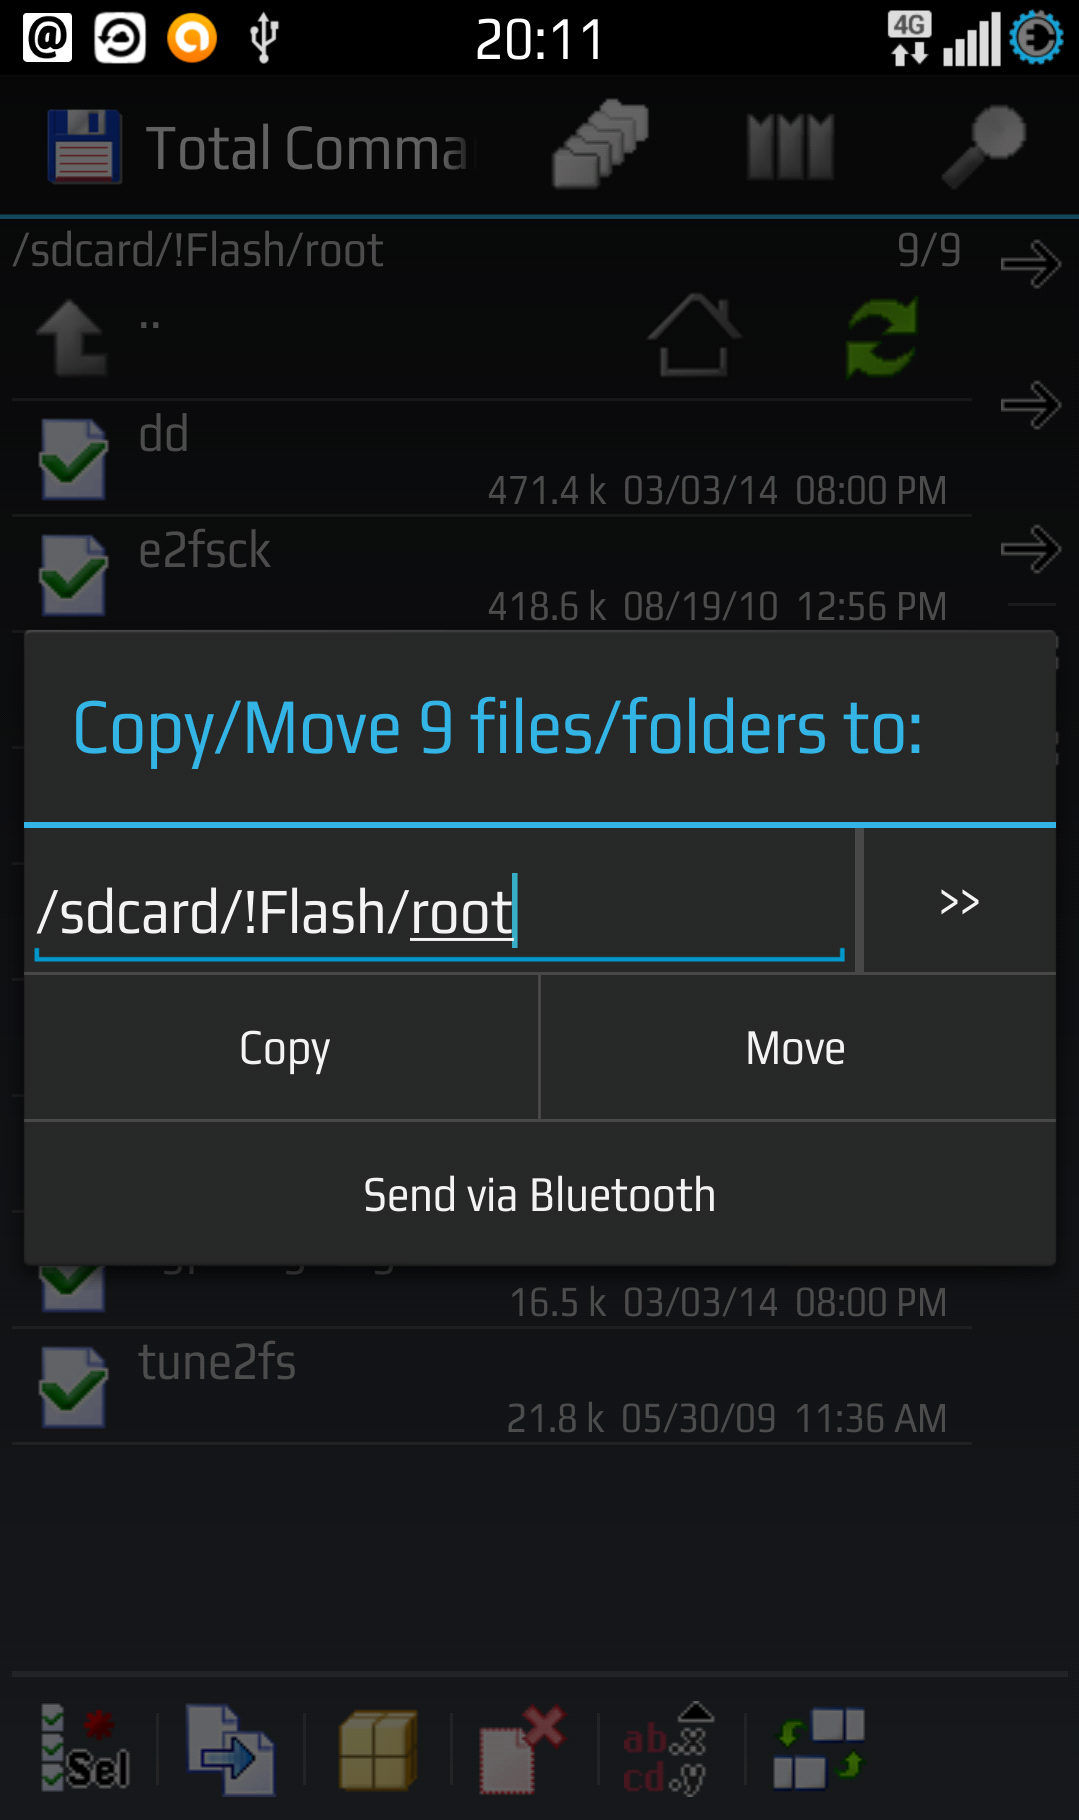Screen dimensions: 1079x1820
Task: Choose Move in the dialog
Action: point(798,1047)
